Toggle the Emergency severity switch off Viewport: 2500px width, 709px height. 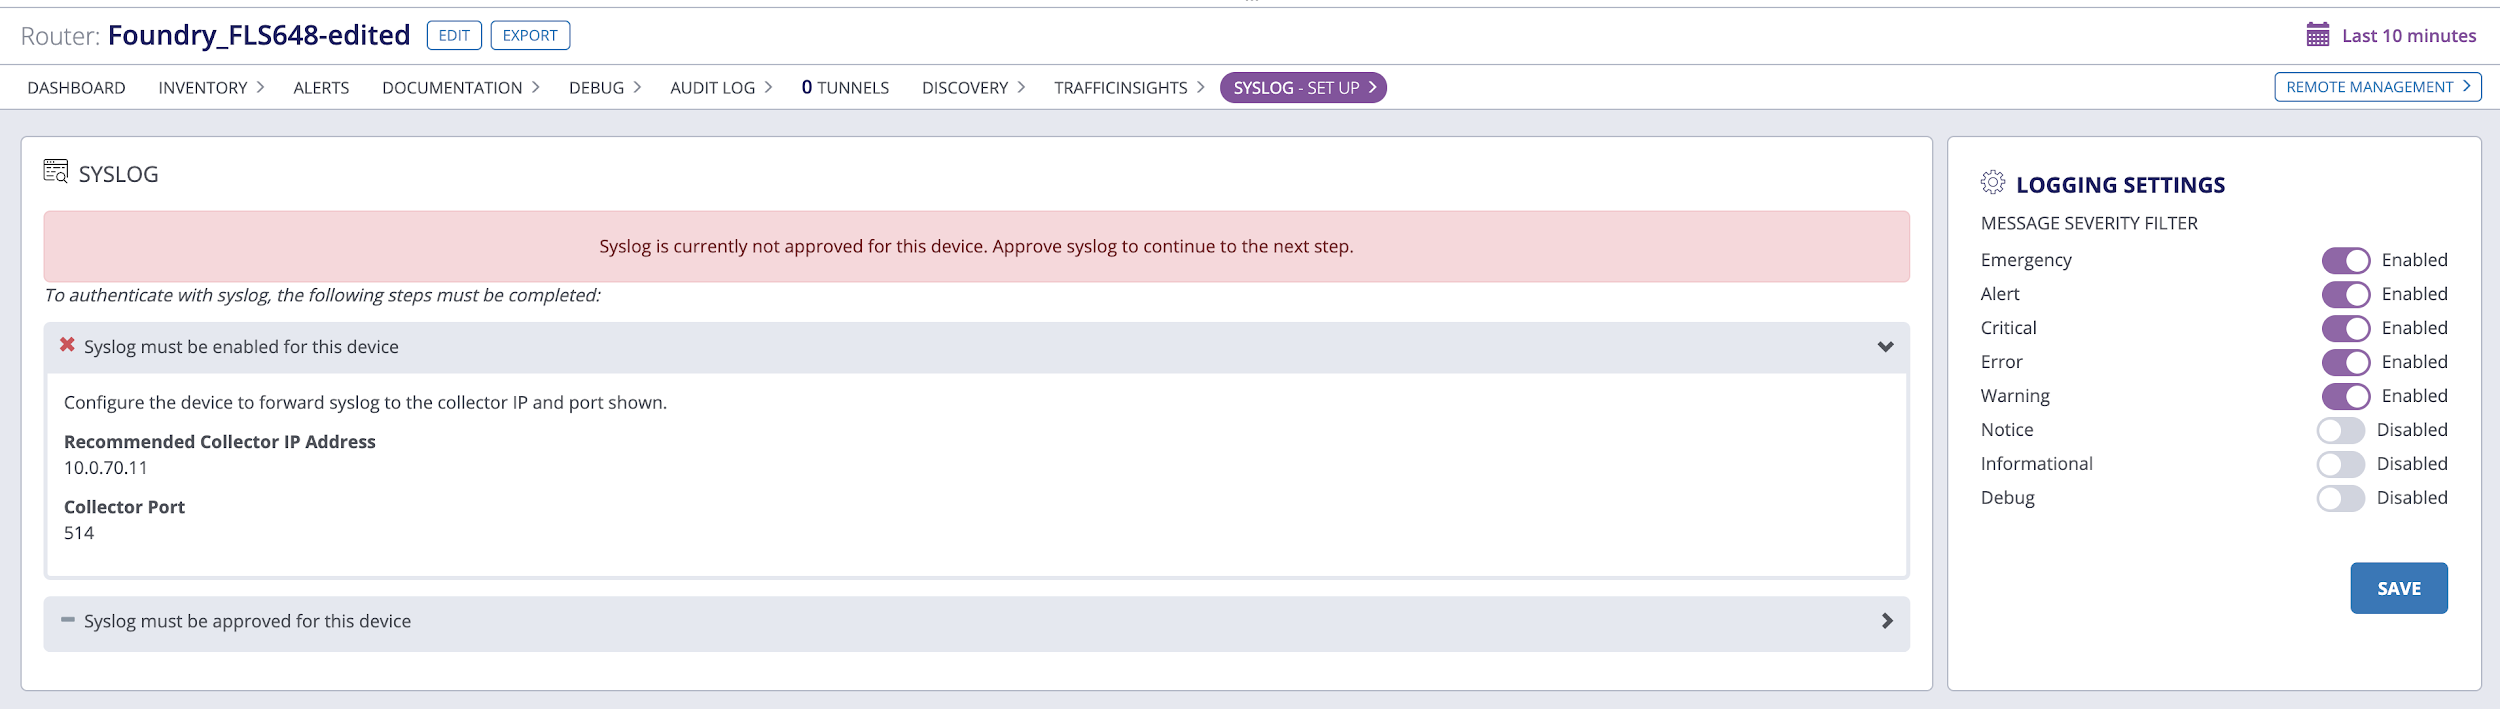tap(2345, 261)
